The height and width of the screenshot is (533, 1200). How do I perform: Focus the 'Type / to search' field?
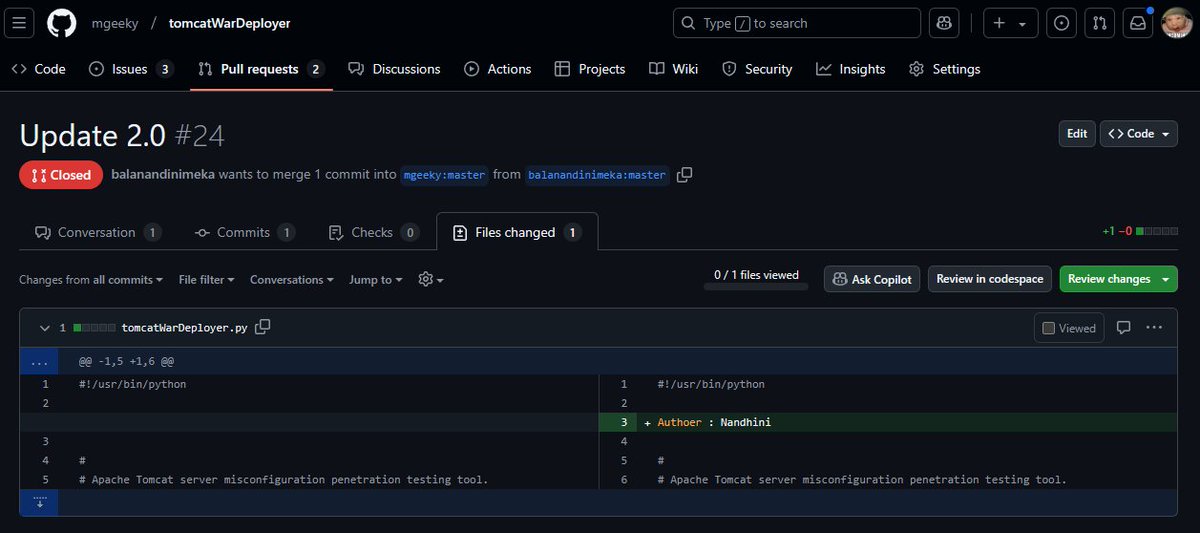tap(797, 23)
